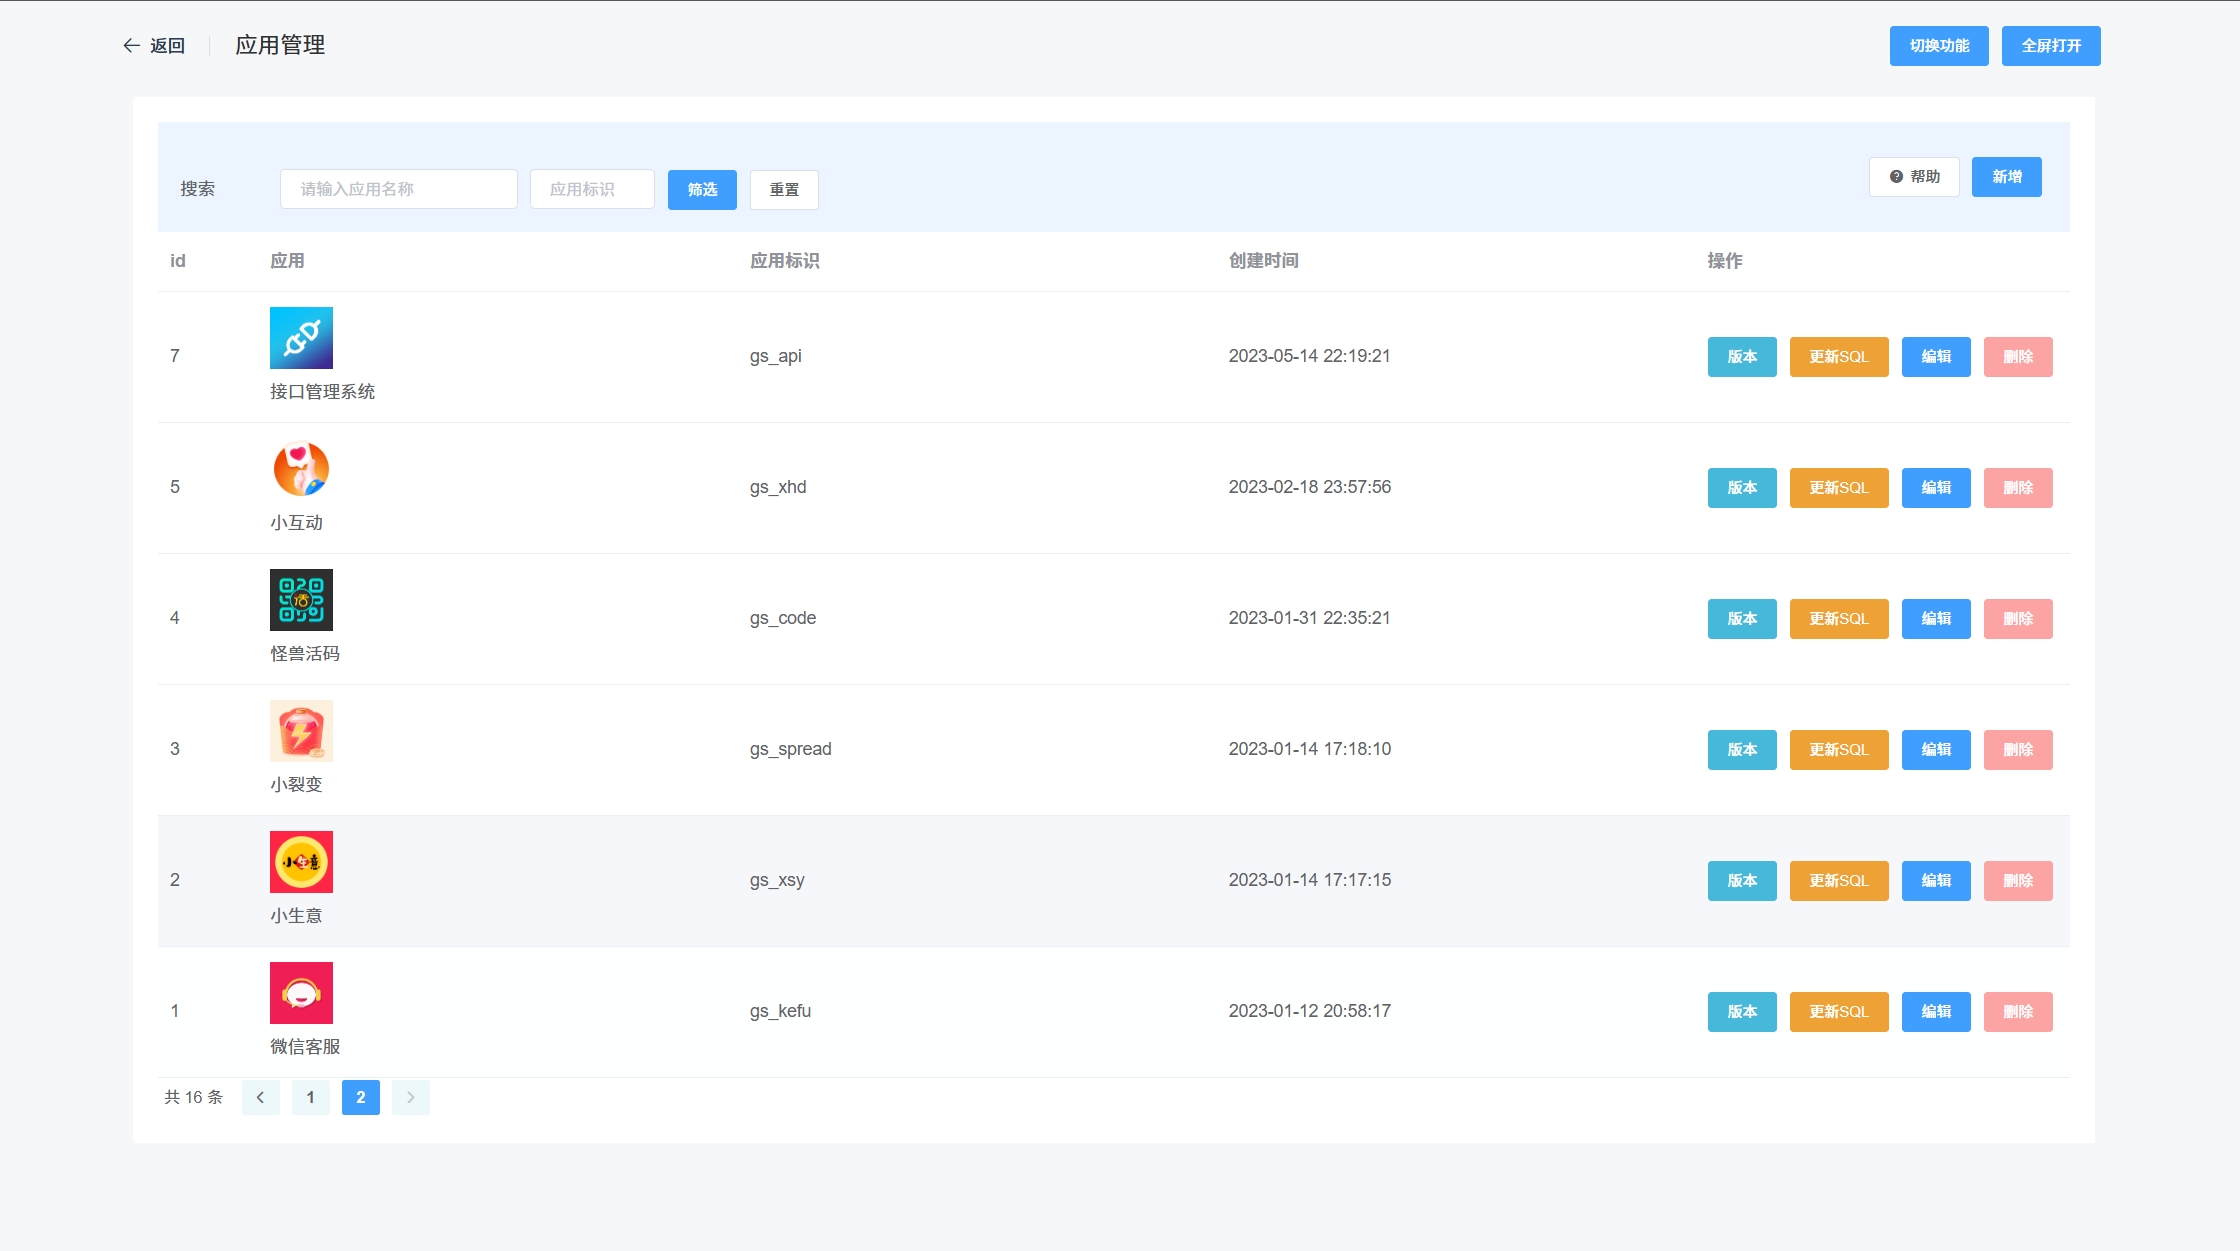This screenshot has width=2240, height=1251.
Task: Focus the 应用标识 input field
Action: [x=592, y=189]
